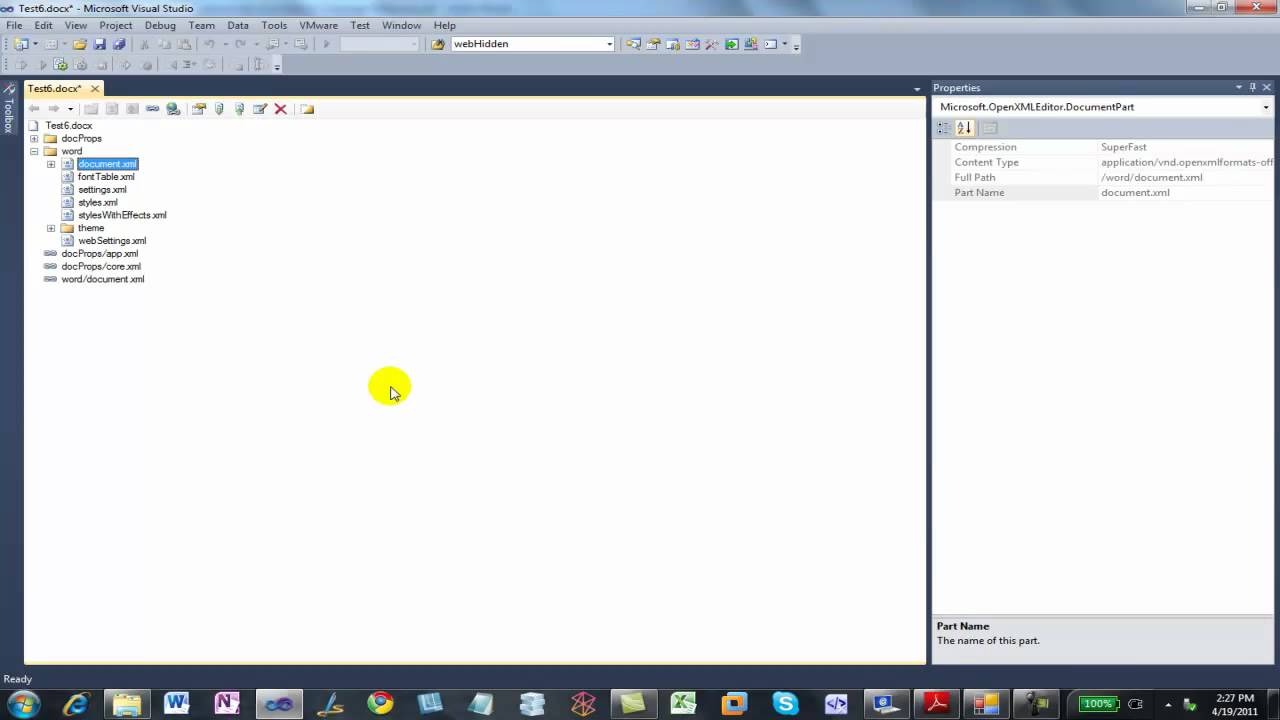The width and height of the screenshot is (1280, 720).
Task: Click the chain link icon in editor toolbar
Action: coord(152,109)
